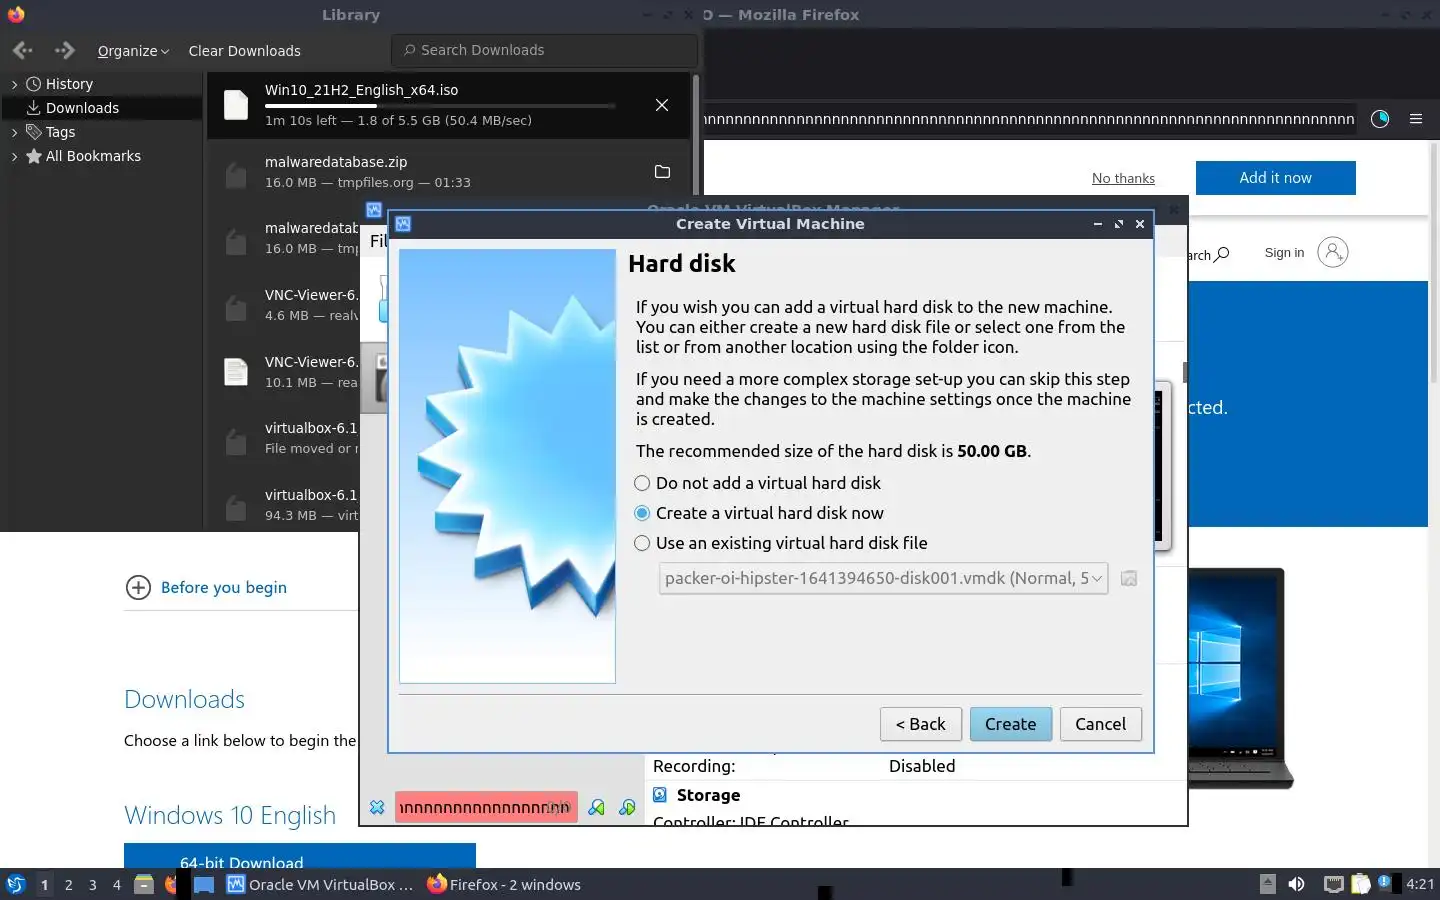Image resolution: width=1440 pixels, height=900 pixels.
Task: Click the Sign in account avatar
Action: 1333,252
